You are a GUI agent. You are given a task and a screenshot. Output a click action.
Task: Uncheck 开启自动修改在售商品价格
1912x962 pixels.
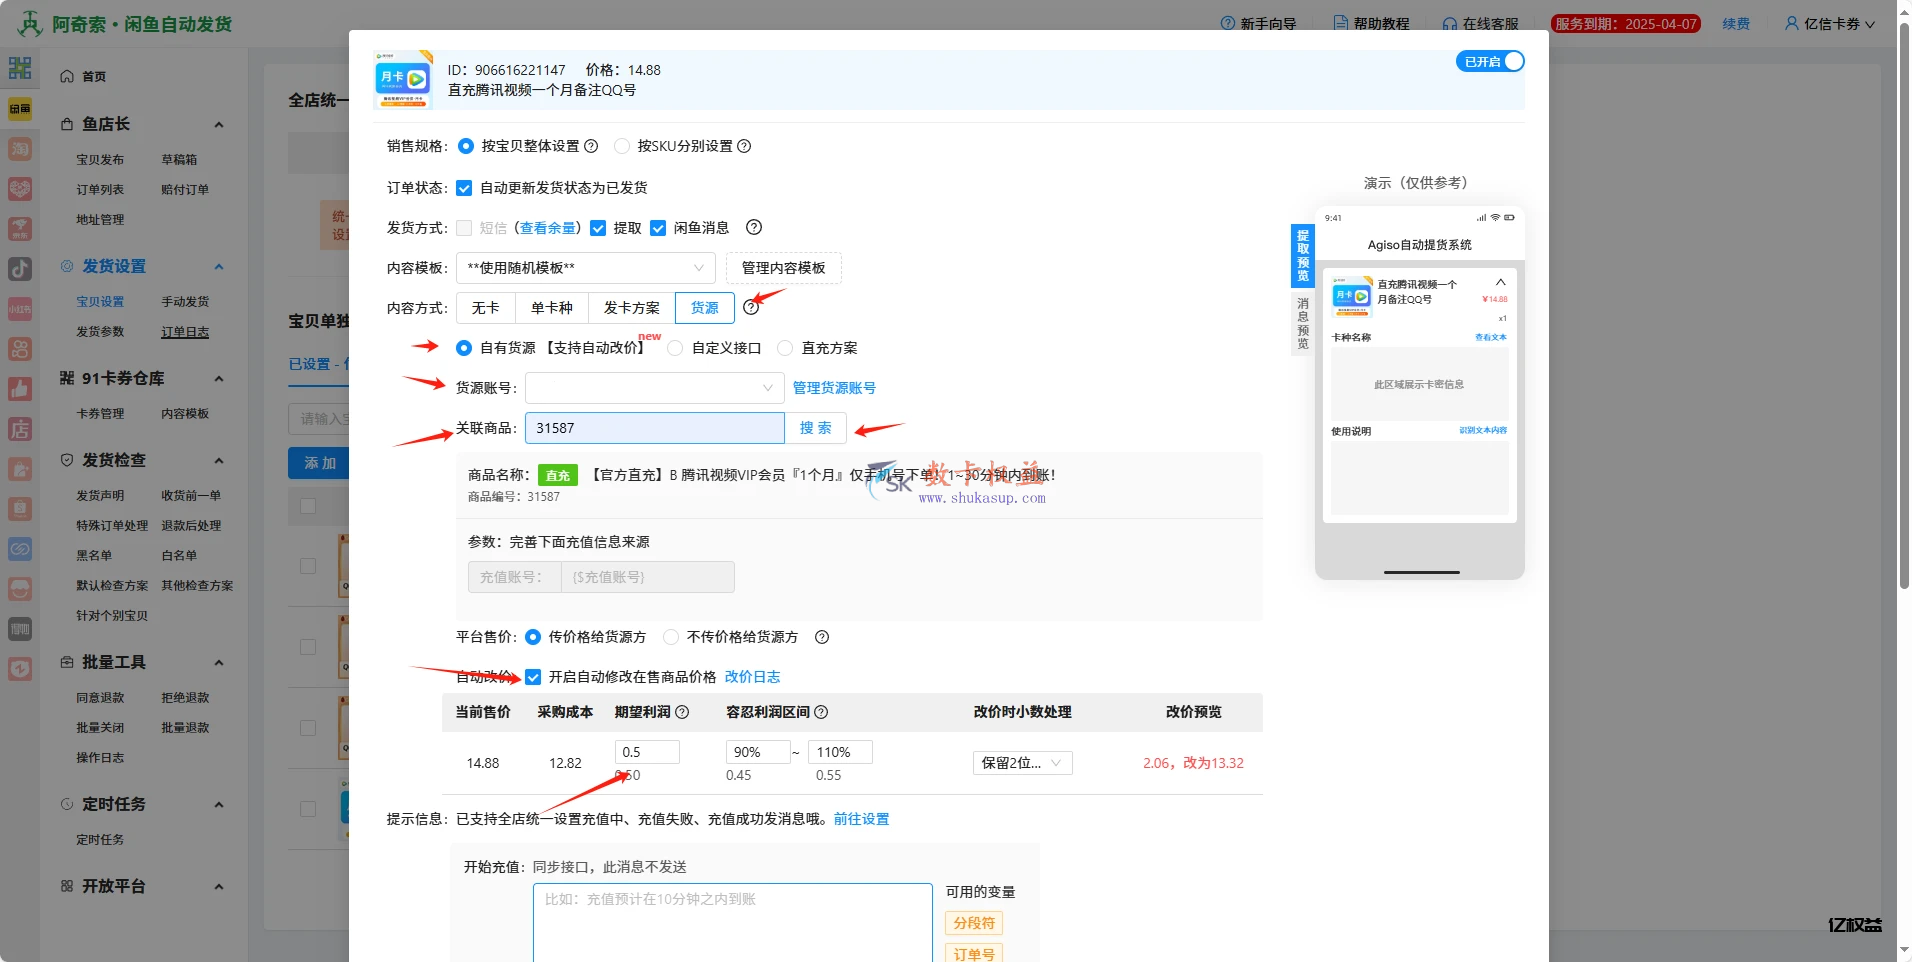pos(533,677)
